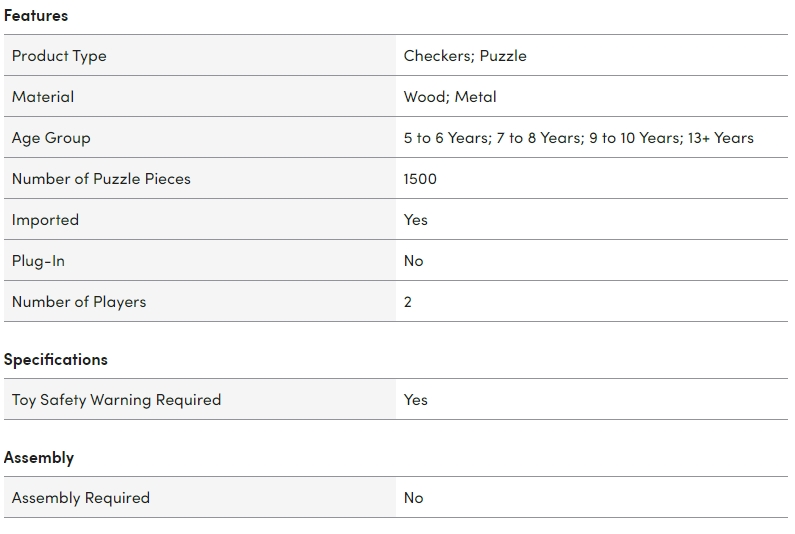Select the Material row label
The width and height of the screenshot is (795, 534).
(43, 97)
